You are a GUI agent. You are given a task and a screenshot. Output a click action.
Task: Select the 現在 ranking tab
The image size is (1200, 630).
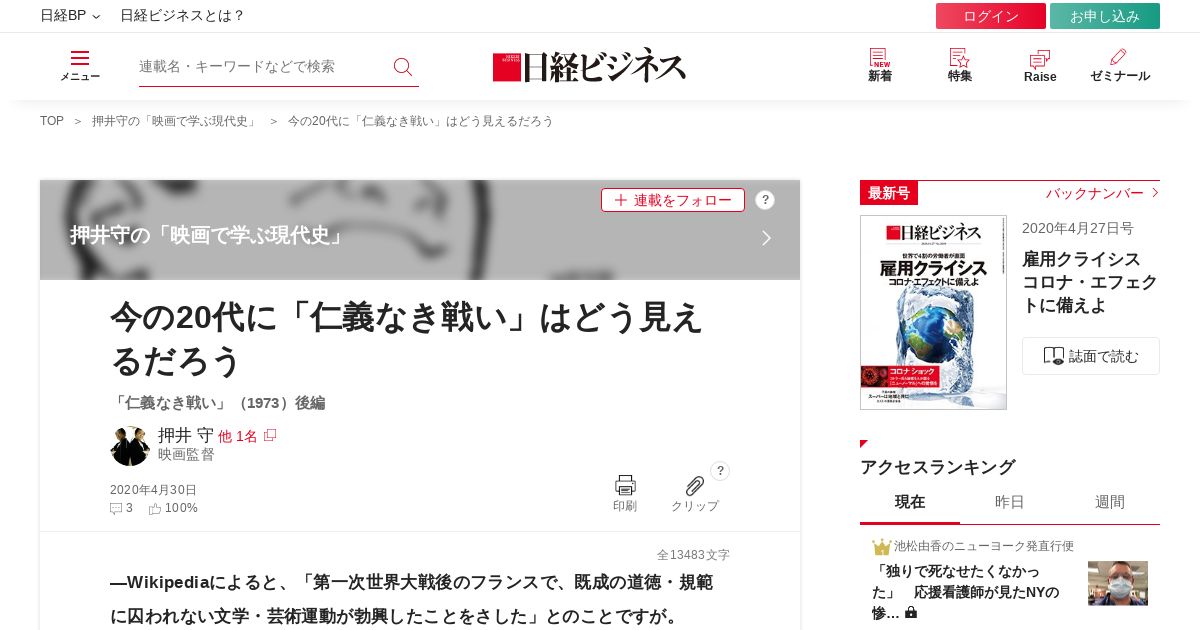tap(910, 502)
